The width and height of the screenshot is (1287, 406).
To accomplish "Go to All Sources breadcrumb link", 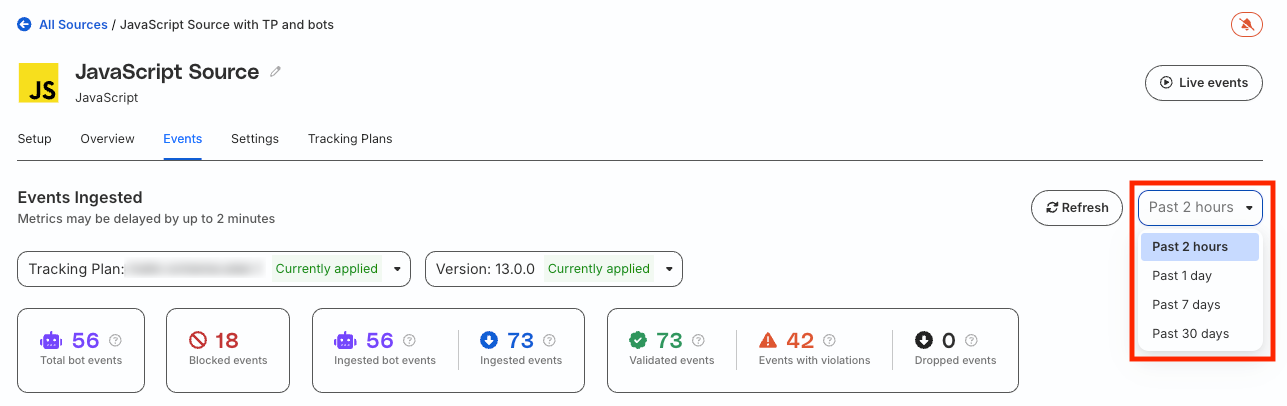I will pyautogui.click(x=73, y=24).
